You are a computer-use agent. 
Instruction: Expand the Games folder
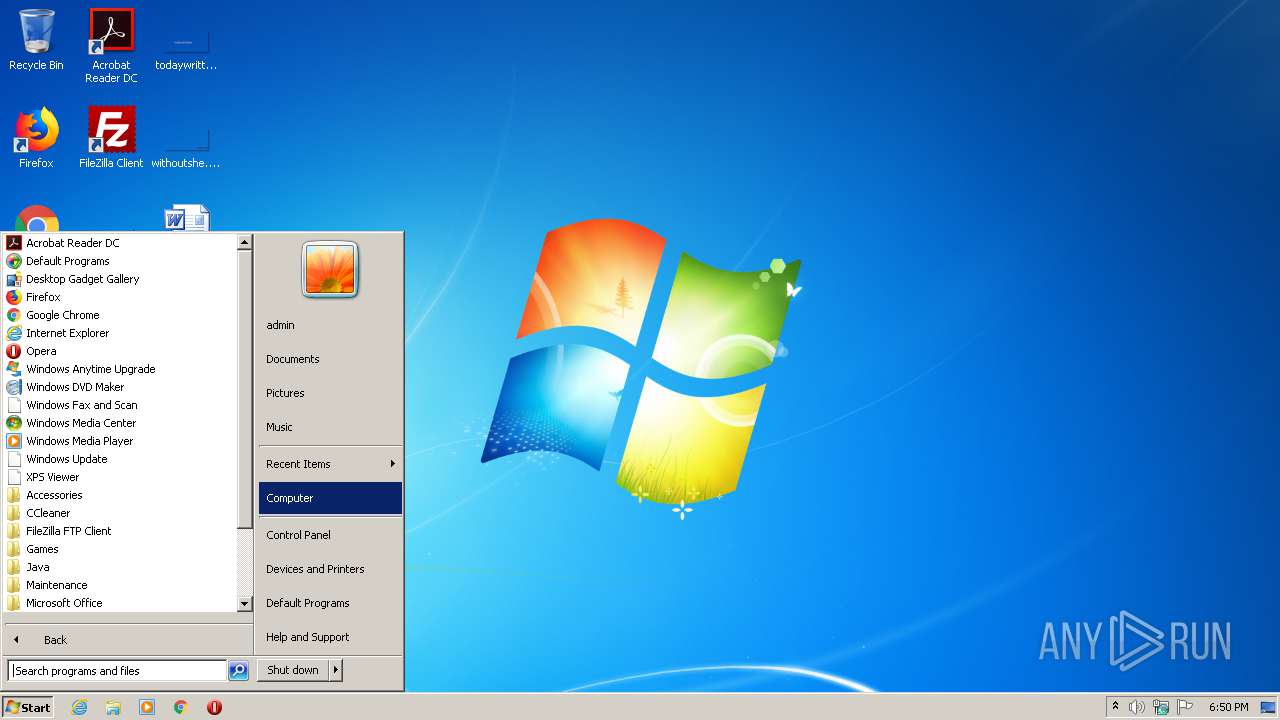coord(120,549)
